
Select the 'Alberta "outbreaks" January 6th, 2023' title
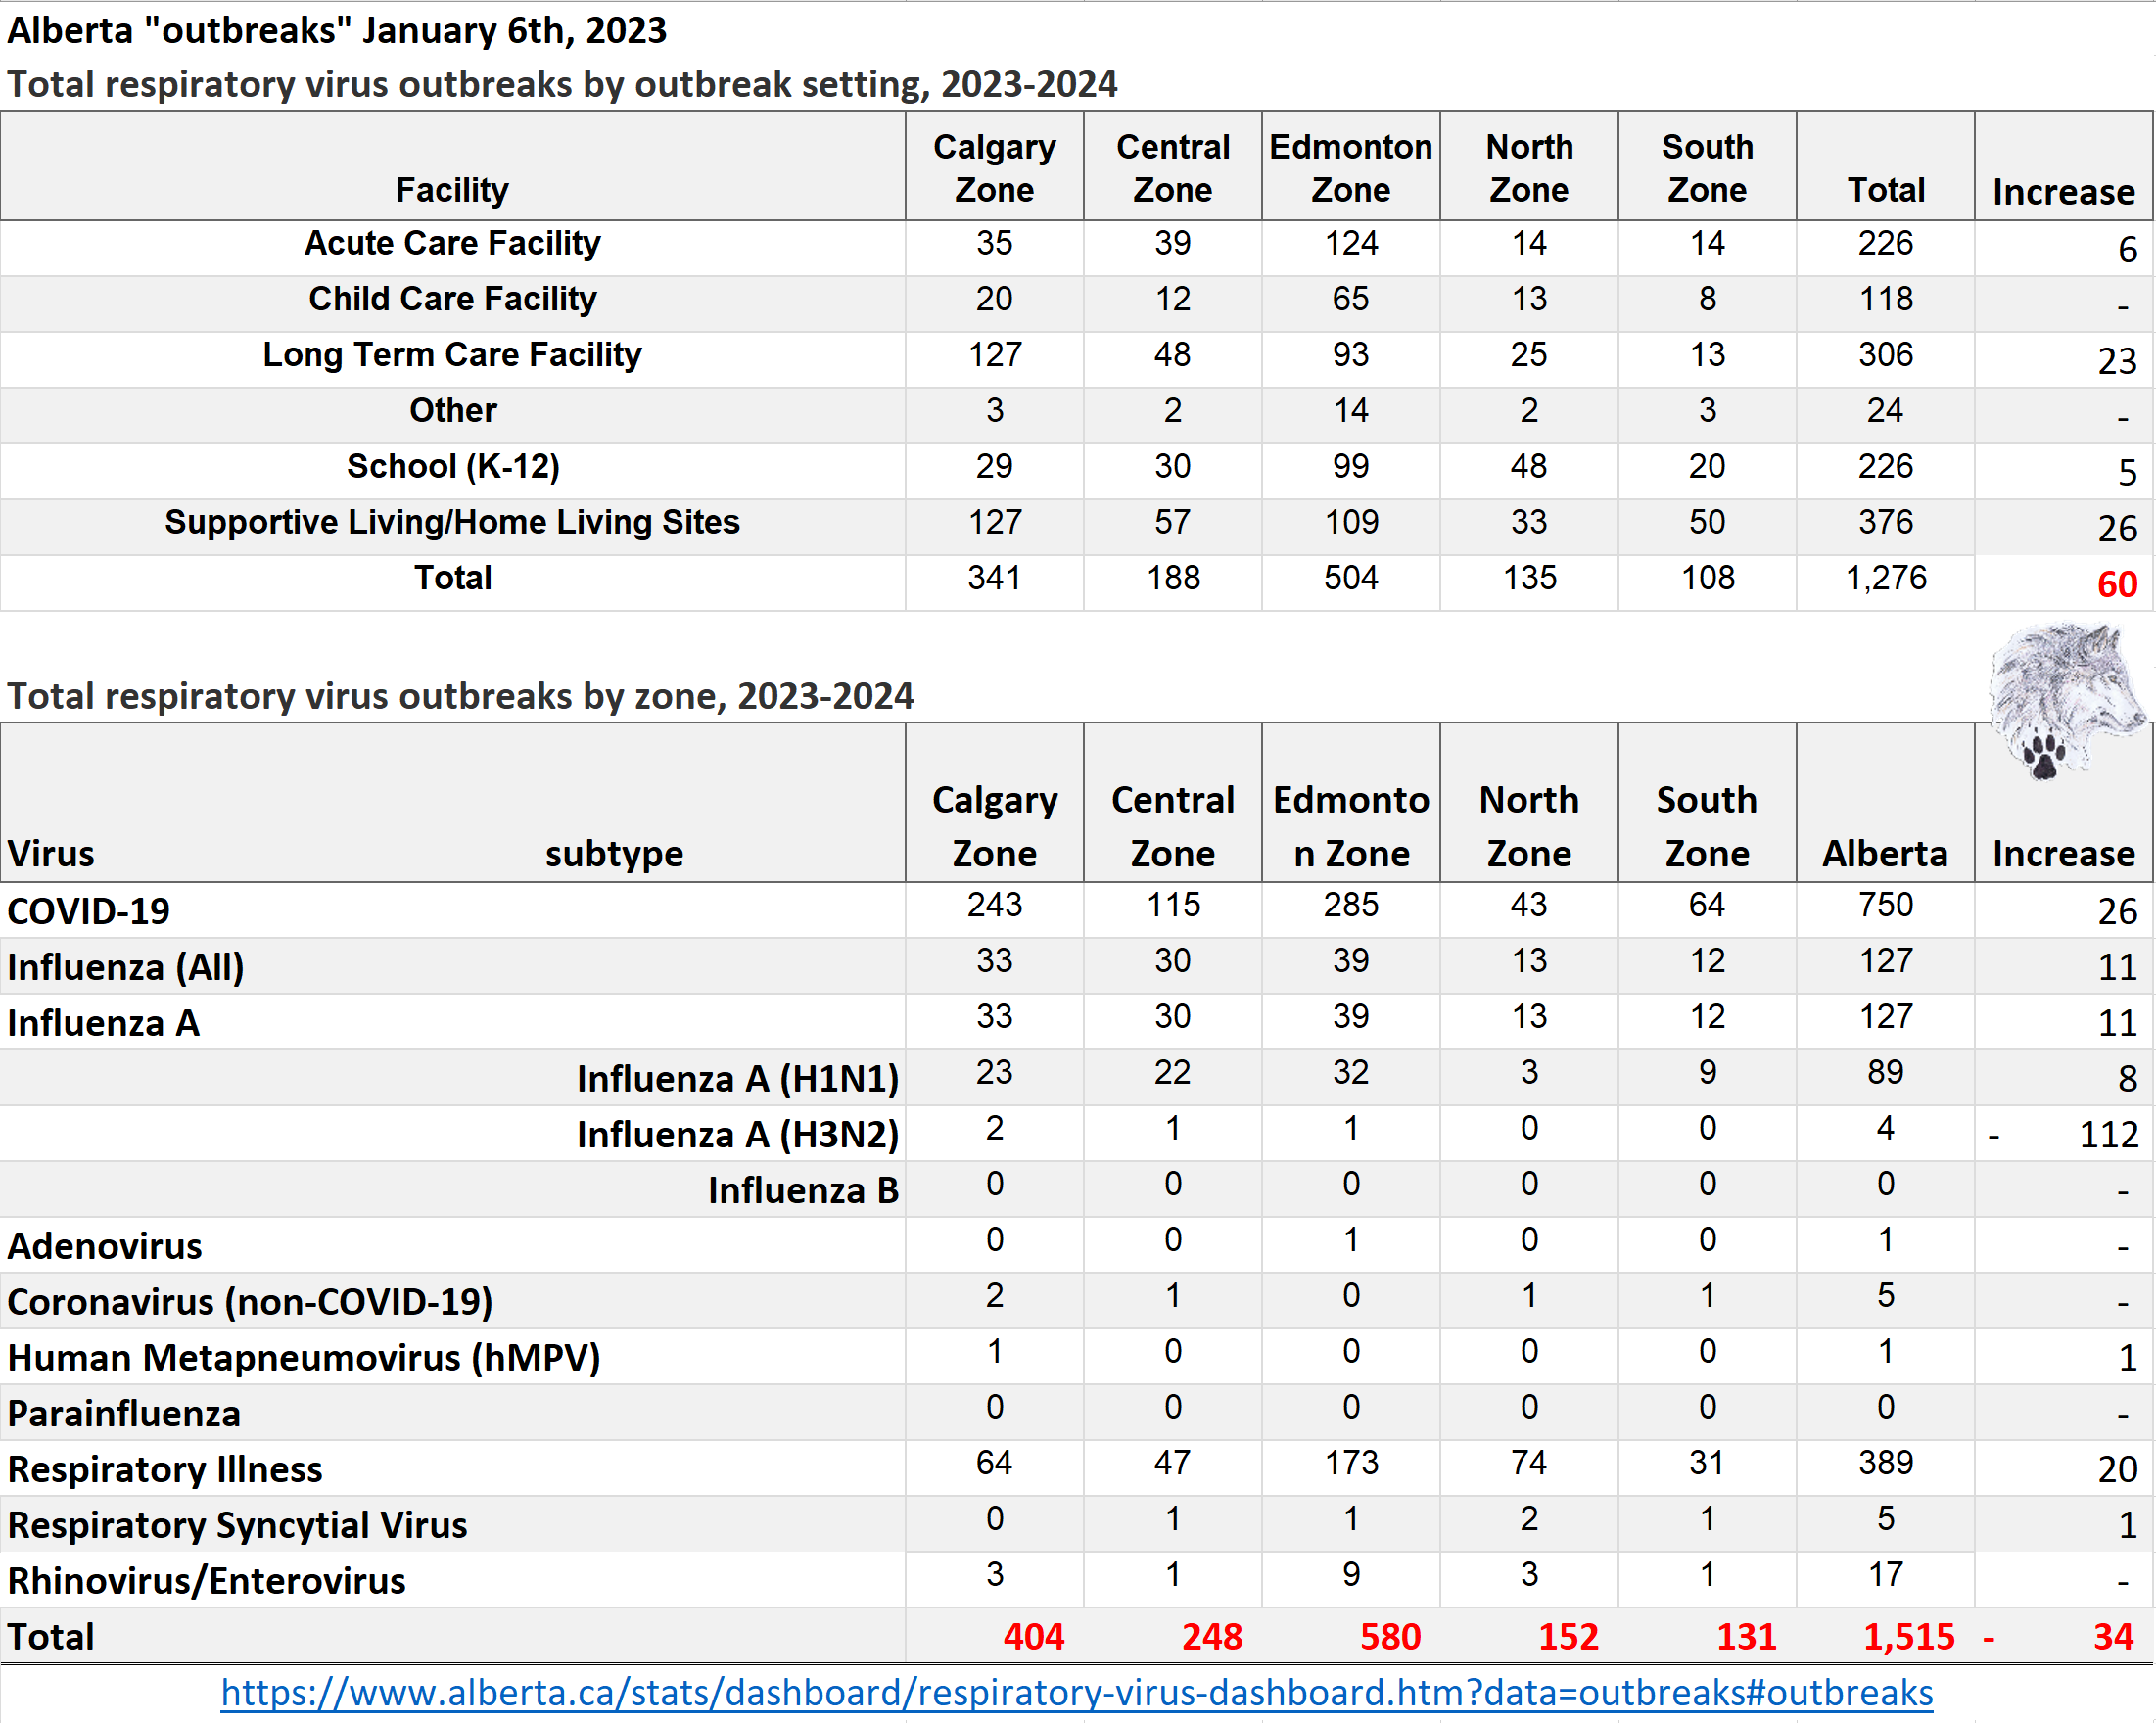point(337,30)
